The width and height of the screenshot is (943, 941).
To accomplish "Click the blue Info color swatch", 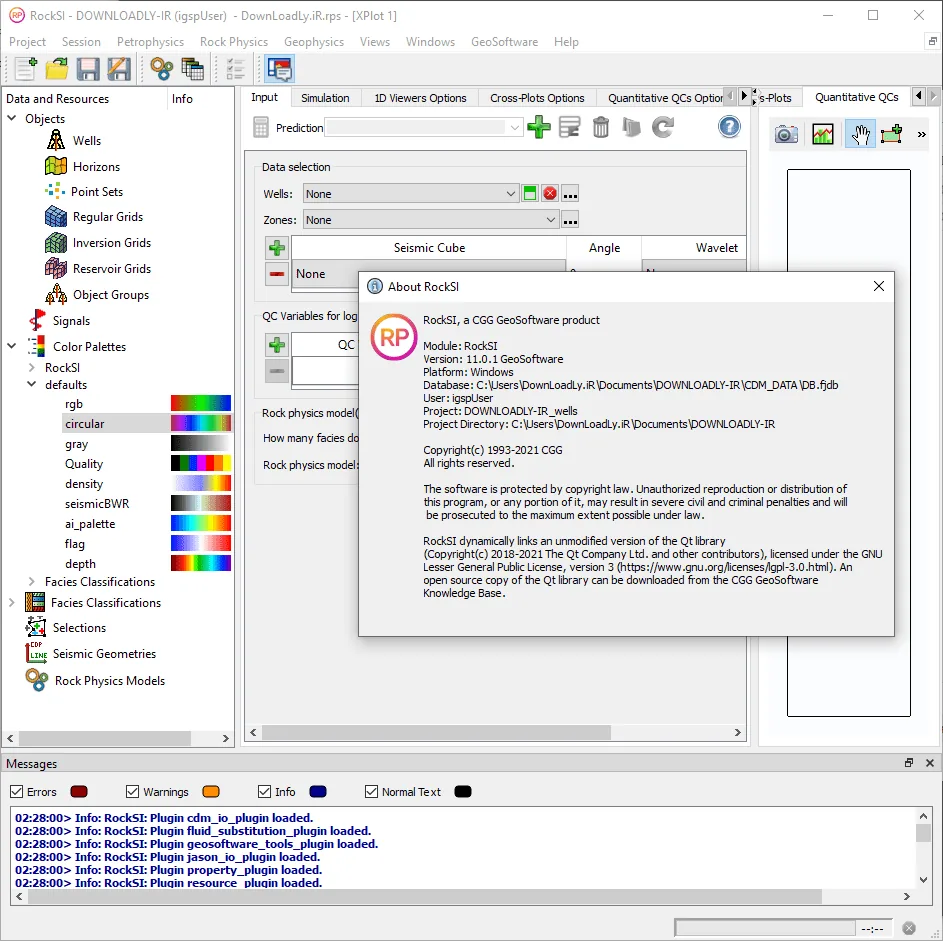I will point(318,792).
